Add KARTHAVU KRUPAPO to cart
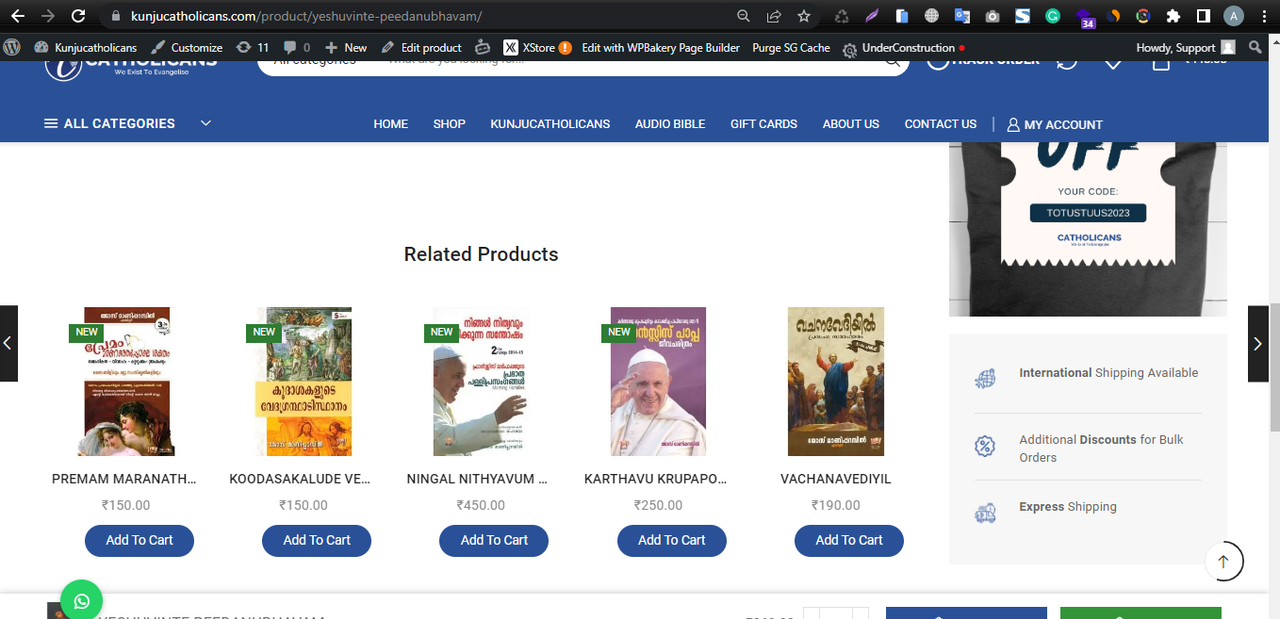This screenshot has width=1280, height=619. click(x=672, y=540)
